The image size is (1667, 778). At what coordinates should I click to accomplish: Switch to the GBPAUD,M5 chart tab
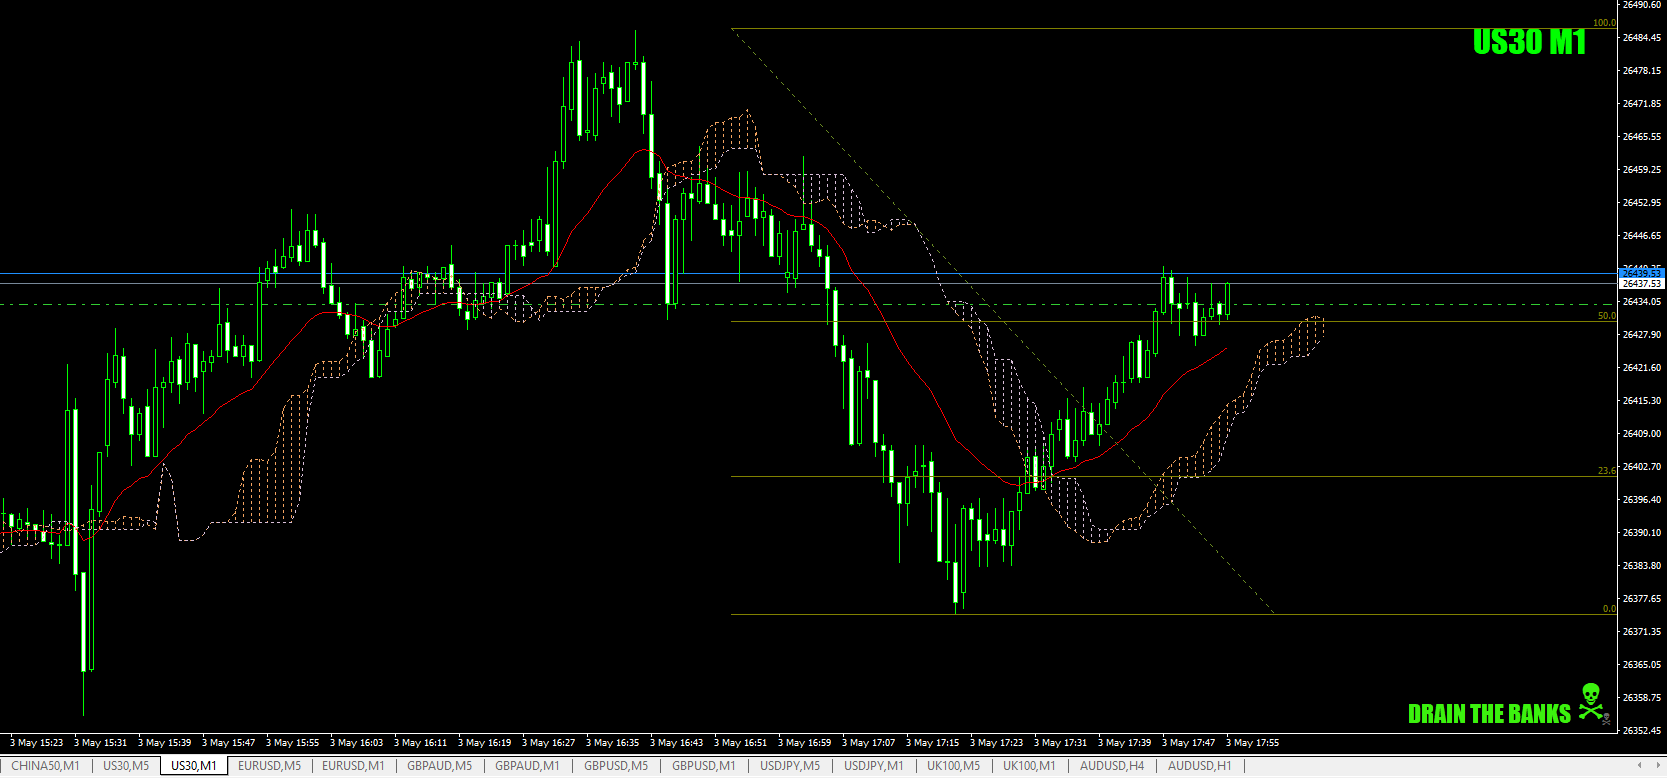(x=439, y=766)
